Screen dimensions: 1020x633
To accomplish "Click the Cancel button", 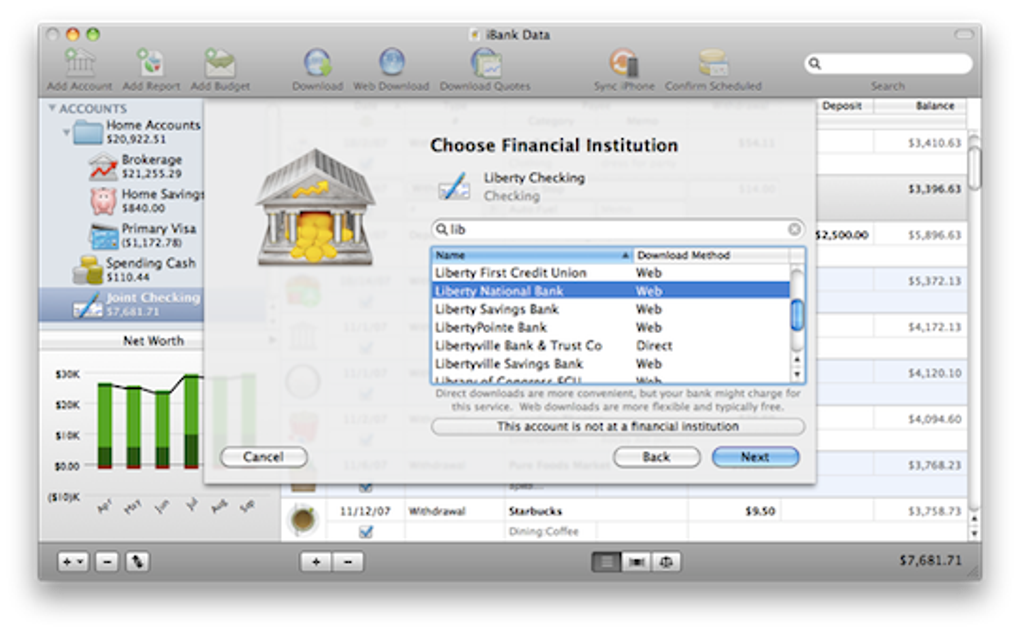I will pyautogui.click(x=263, y=457).
